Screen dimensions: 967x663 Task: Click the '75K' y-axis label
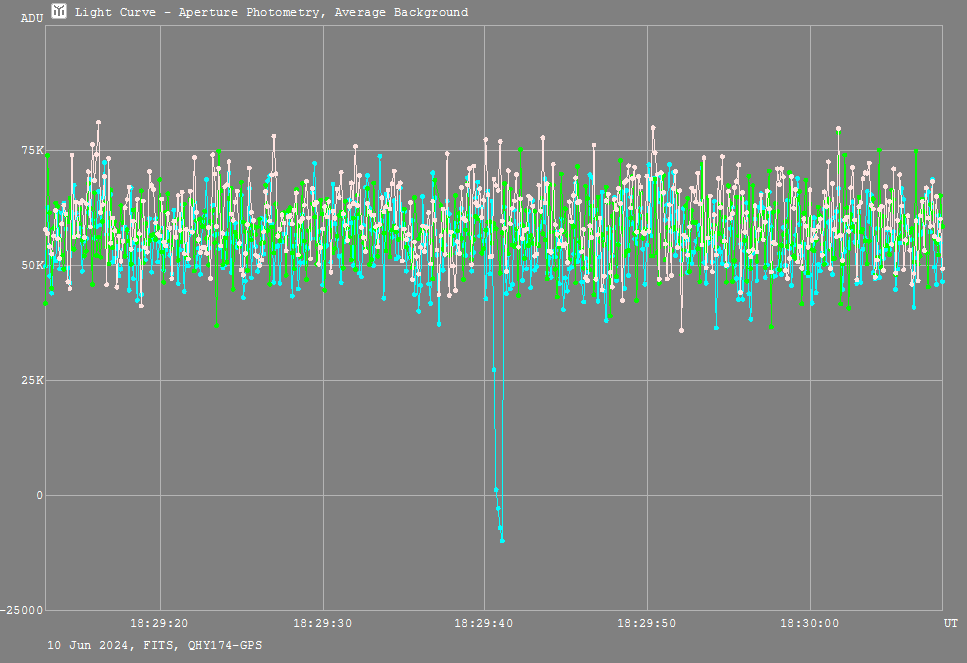33,150
